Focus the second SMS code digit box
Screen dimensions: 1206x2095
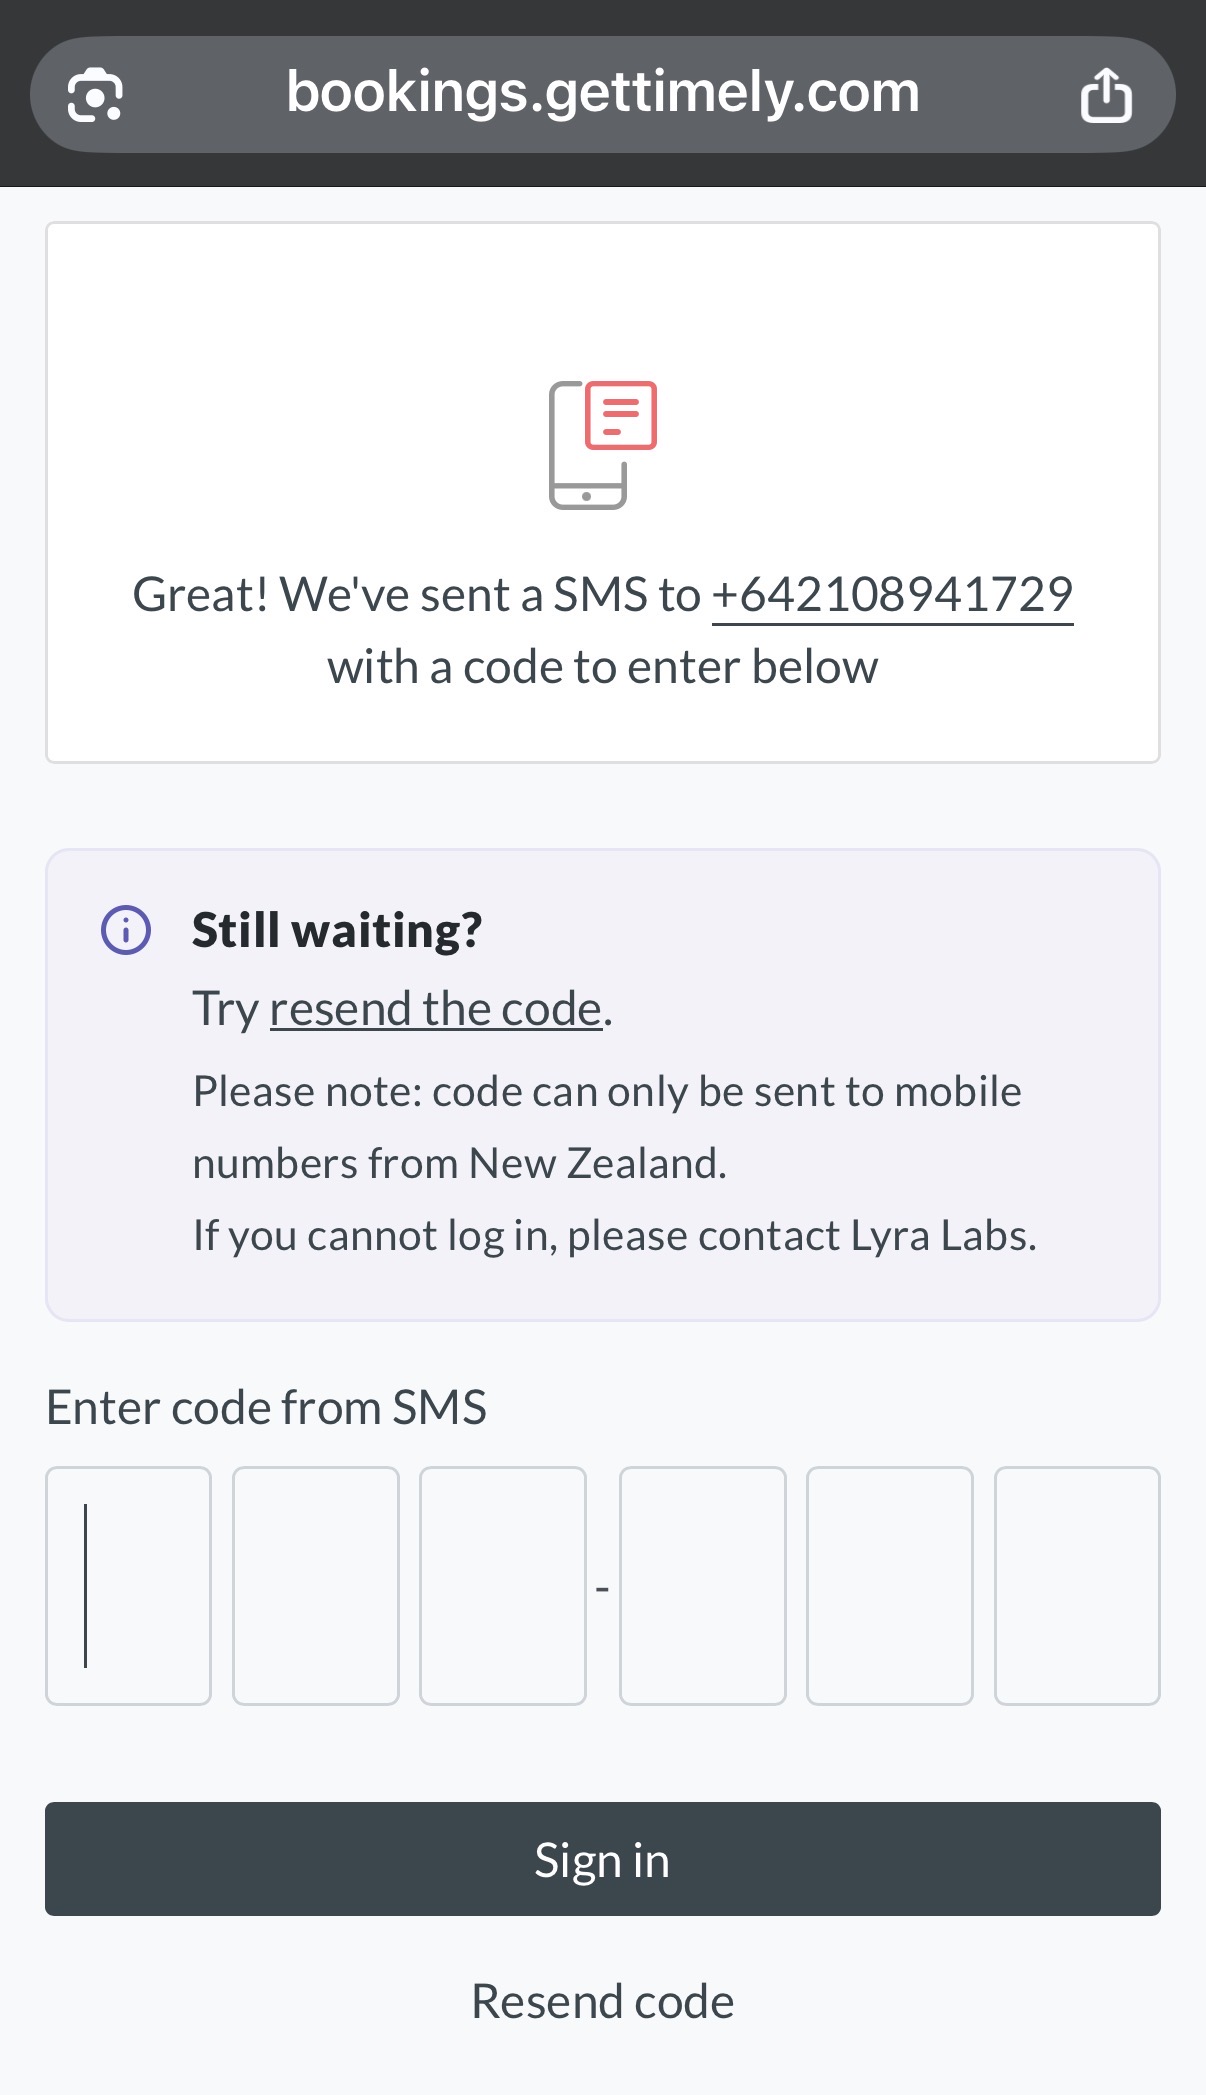(316, 1585)
